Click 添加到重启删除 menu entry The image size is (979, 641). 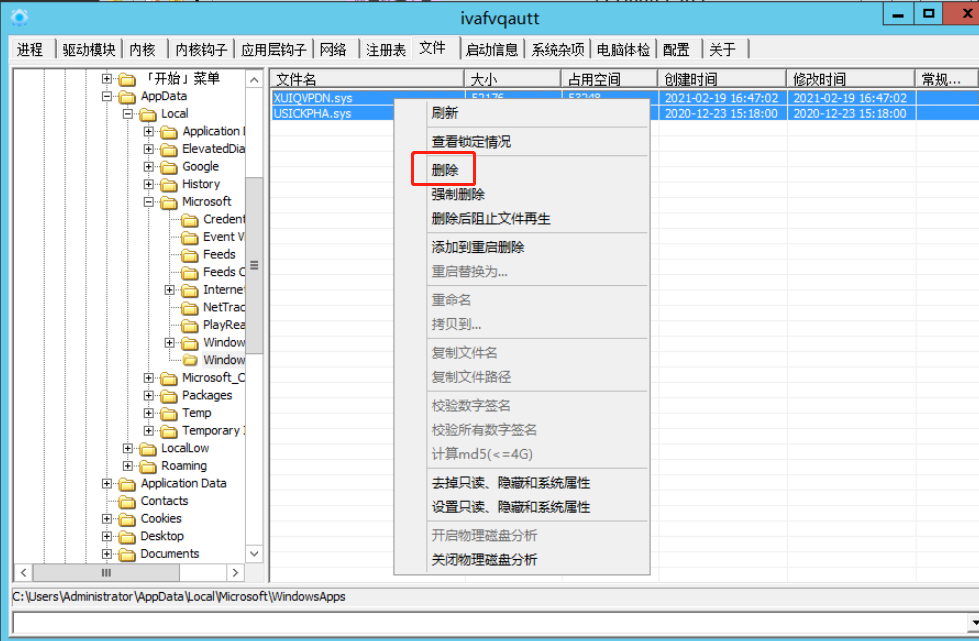(477, 247)
